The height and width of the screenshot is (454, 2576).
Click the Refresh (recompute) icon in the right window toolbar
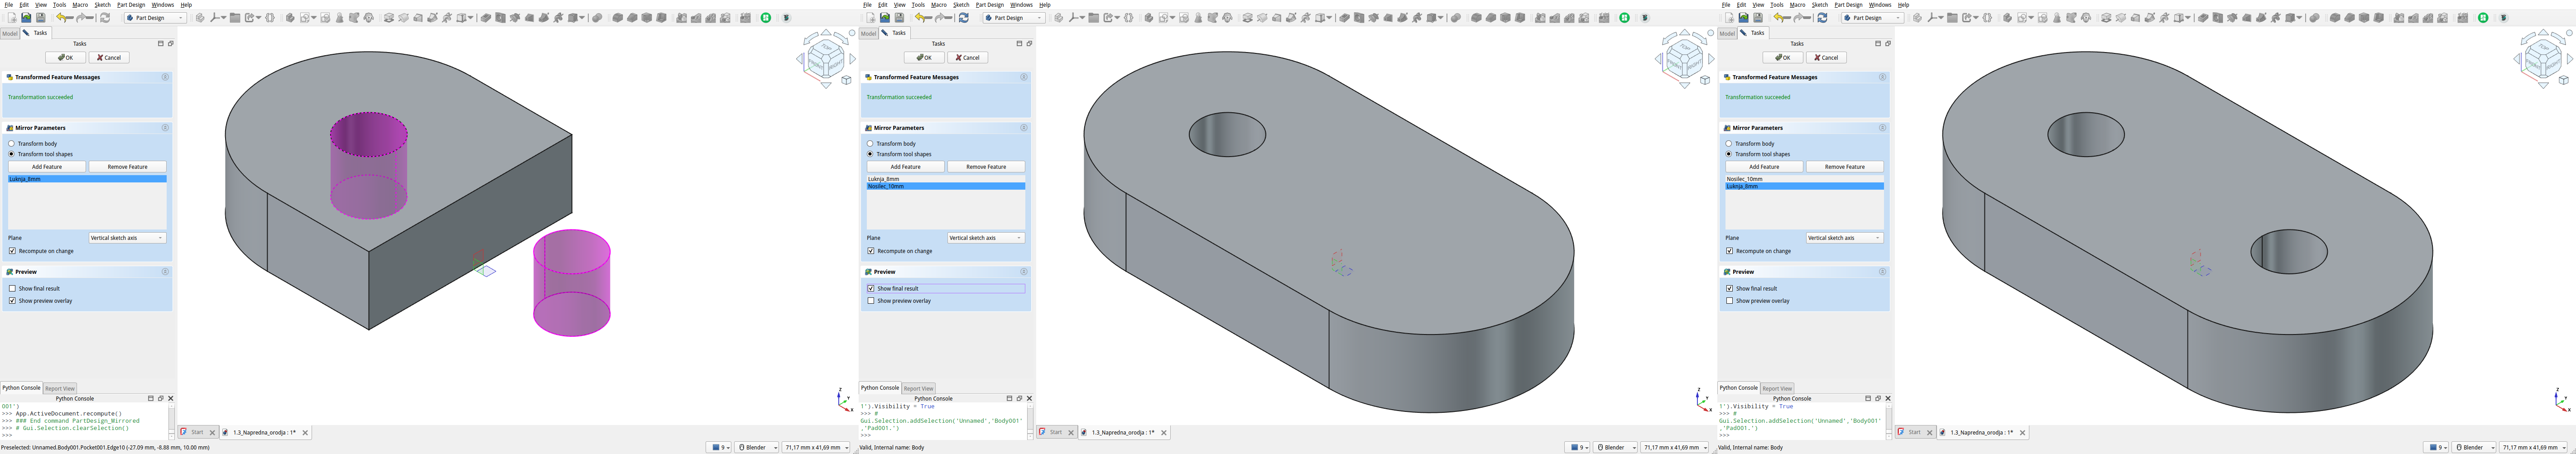tap(1822, 18)
